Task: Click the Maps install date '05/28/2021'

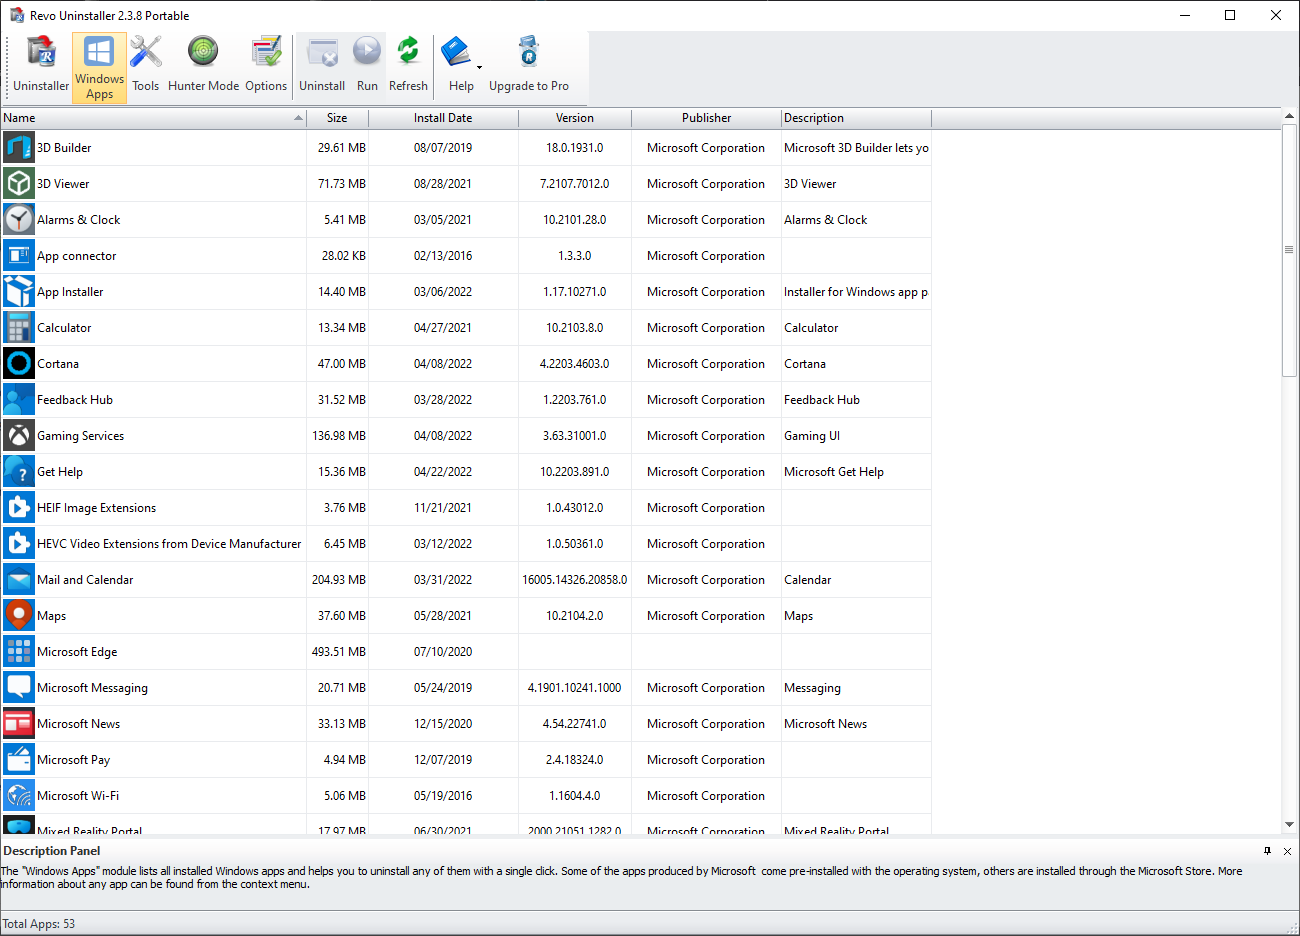Action: click(x=443, y=616)
